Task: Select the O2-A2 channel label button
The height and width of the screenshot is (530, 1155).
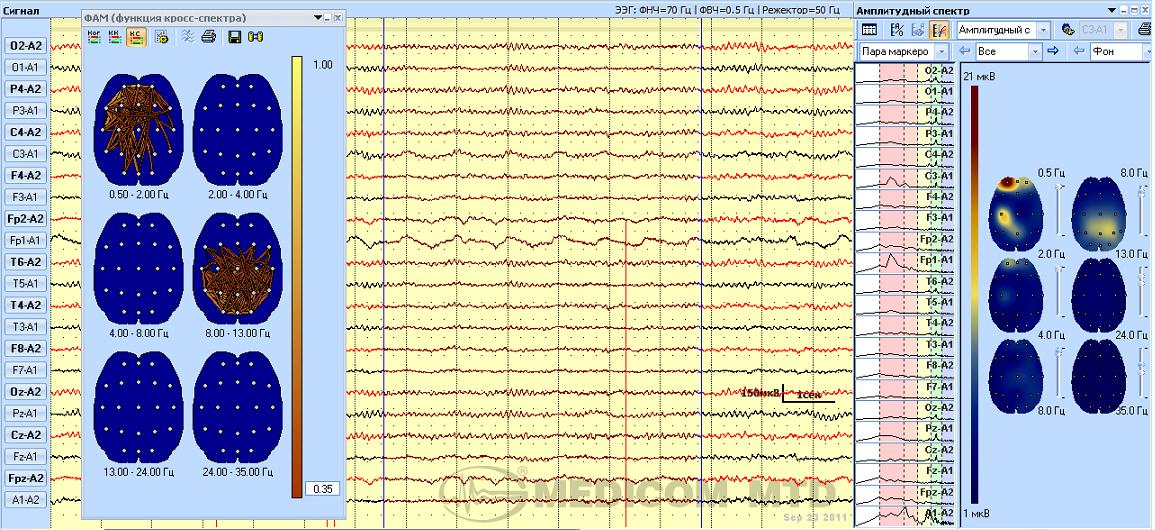Action: (26, 46)
